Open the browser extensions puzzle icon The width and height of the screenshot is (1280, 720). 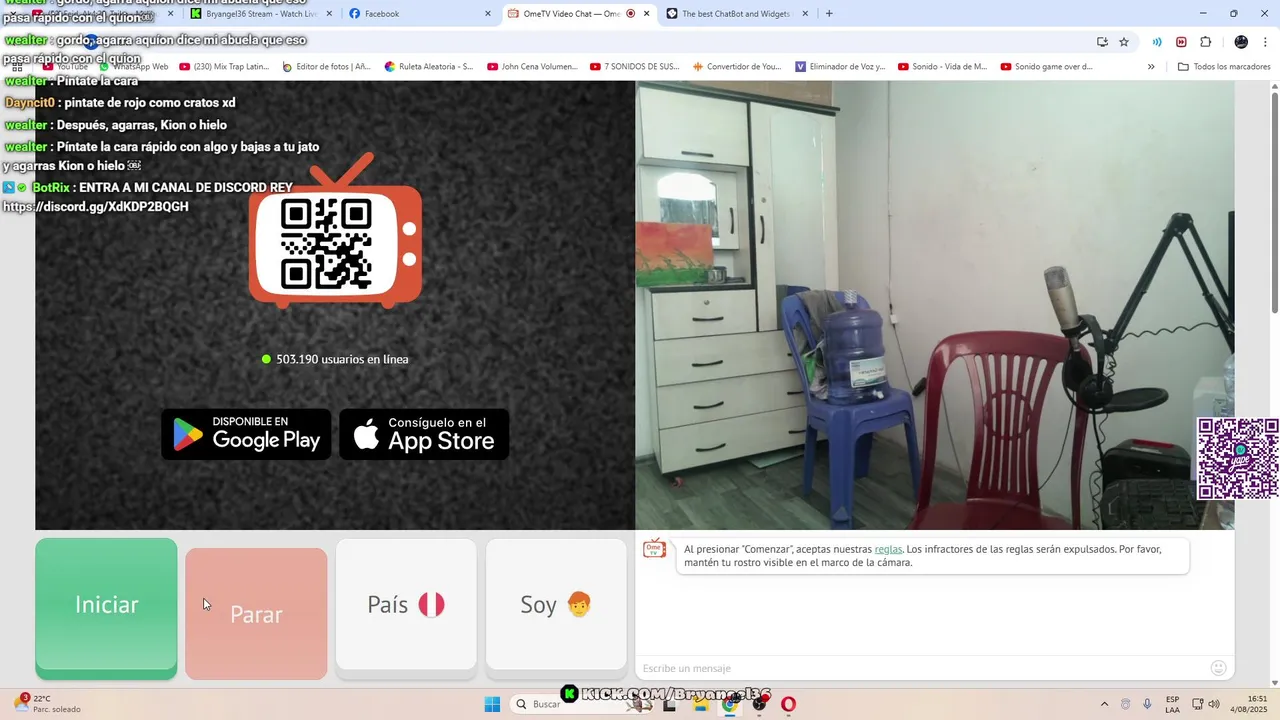click(x=1205, y=42)
